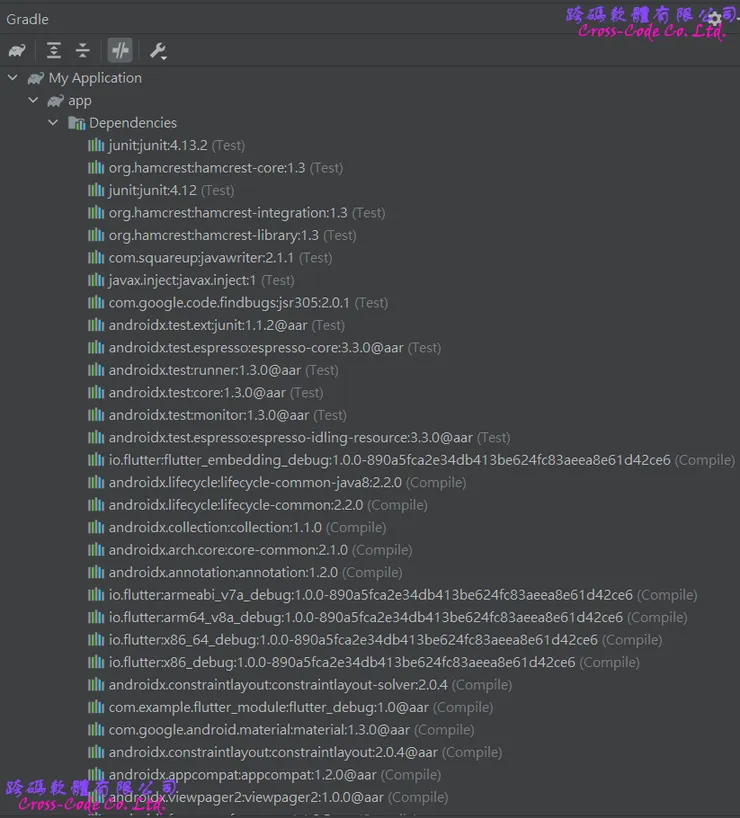The image size is (740, 818).
Task: Click library icon beside androidx.test:core:1.3.0@aar
Action: click(x=96, y=392)
